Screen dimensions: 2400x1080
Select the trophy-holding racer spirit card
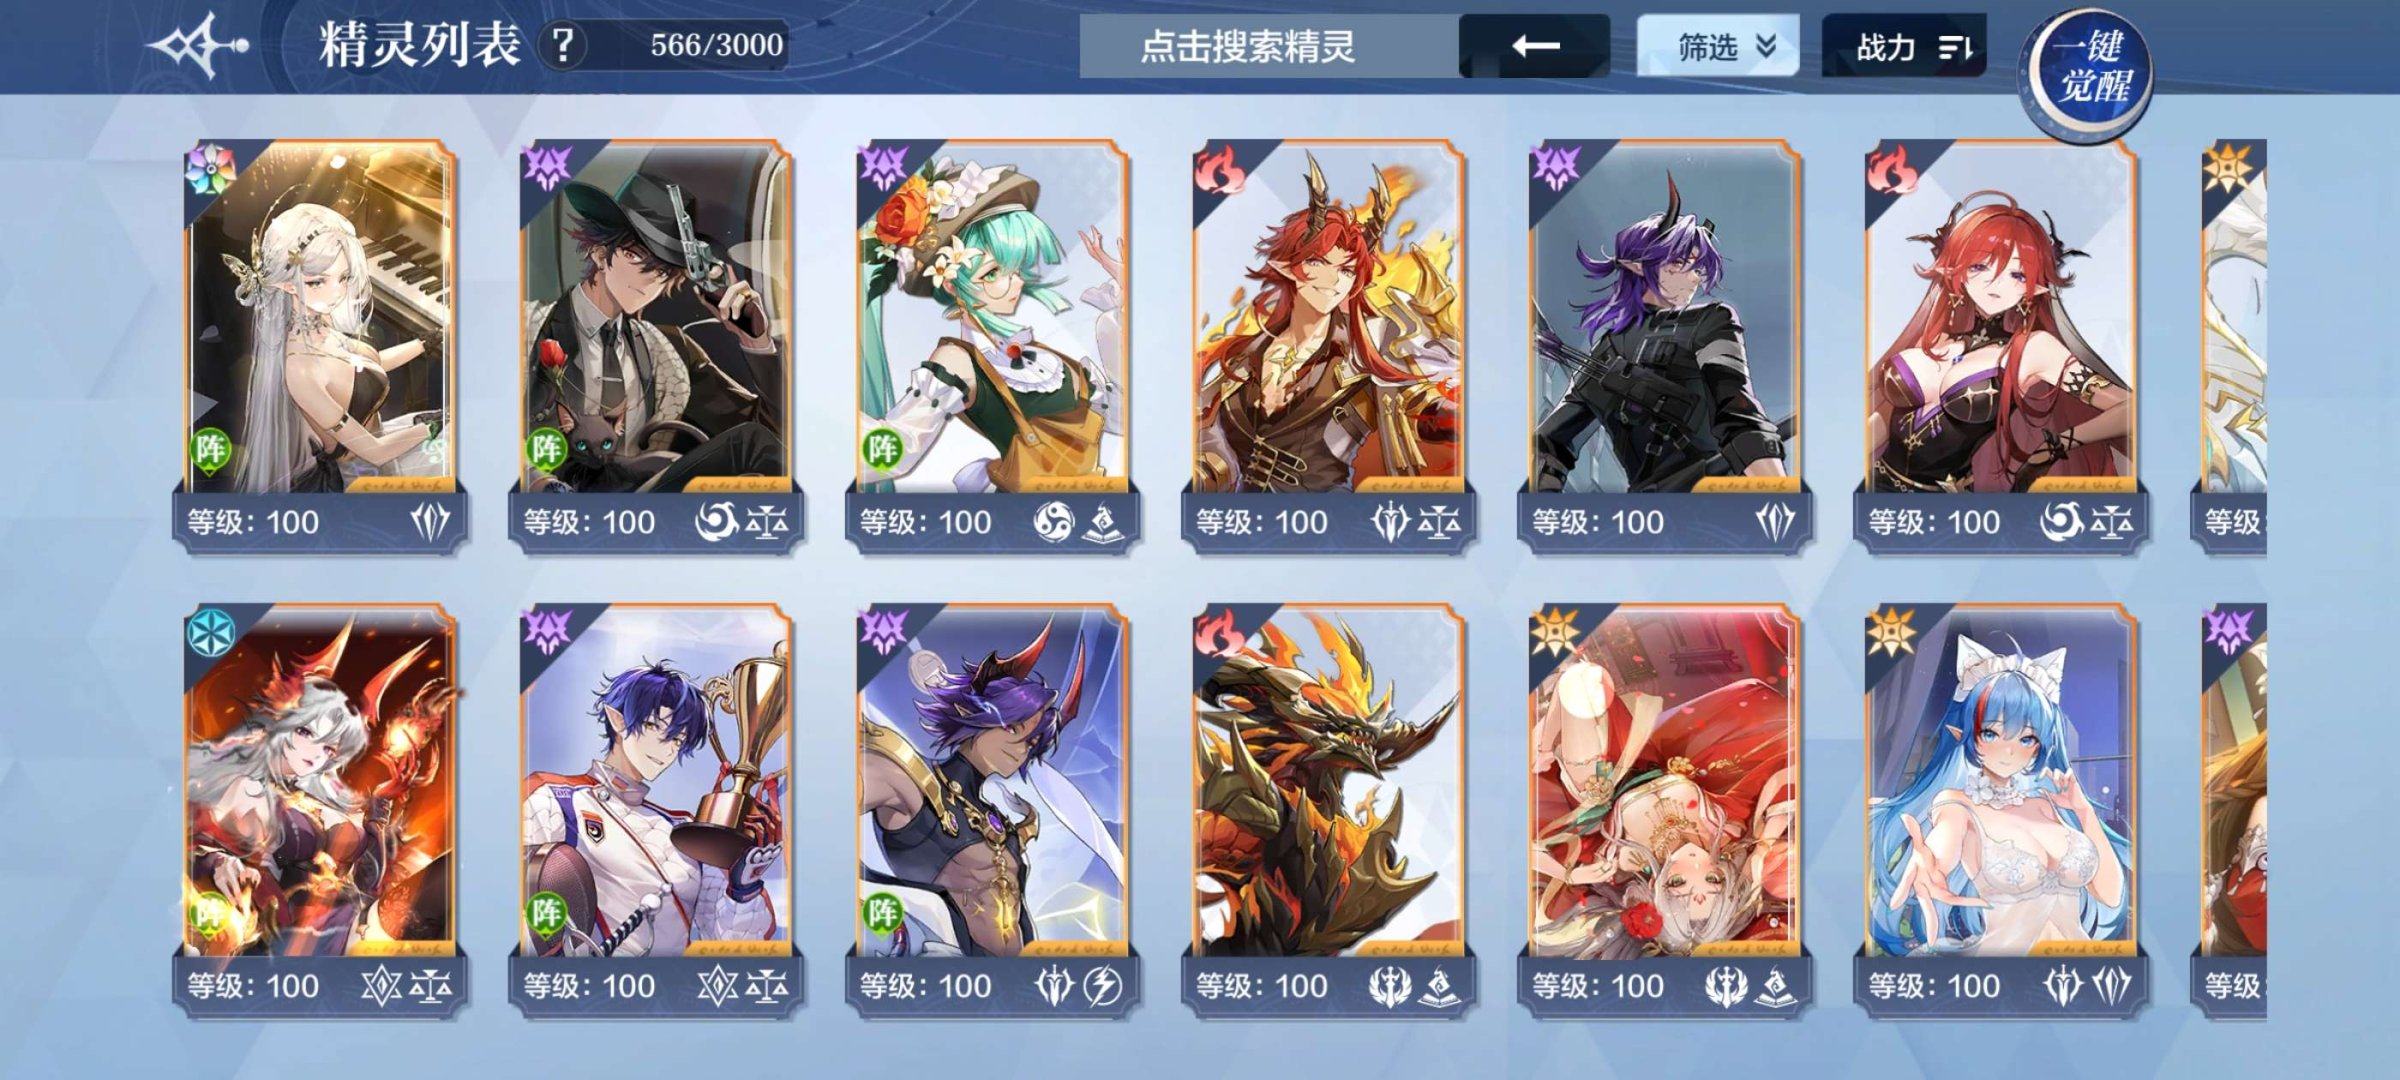[656, 810]
